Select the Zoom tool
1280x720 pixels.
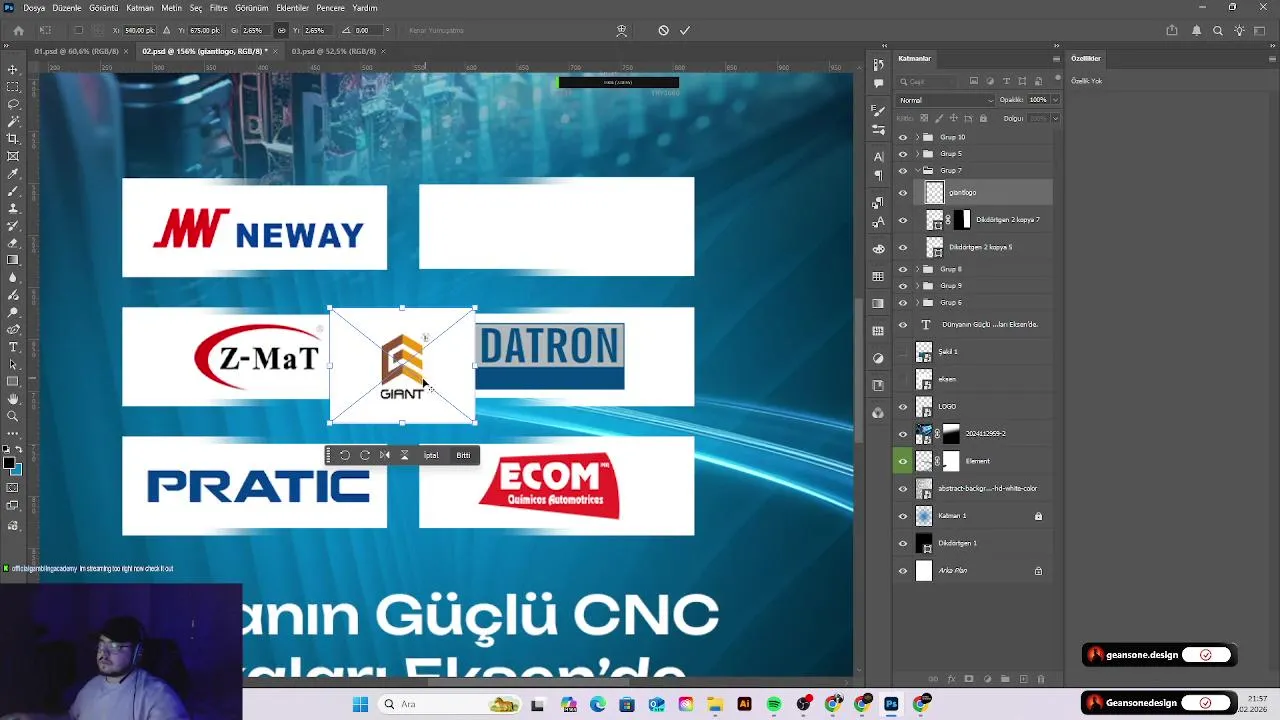(13, 416)
